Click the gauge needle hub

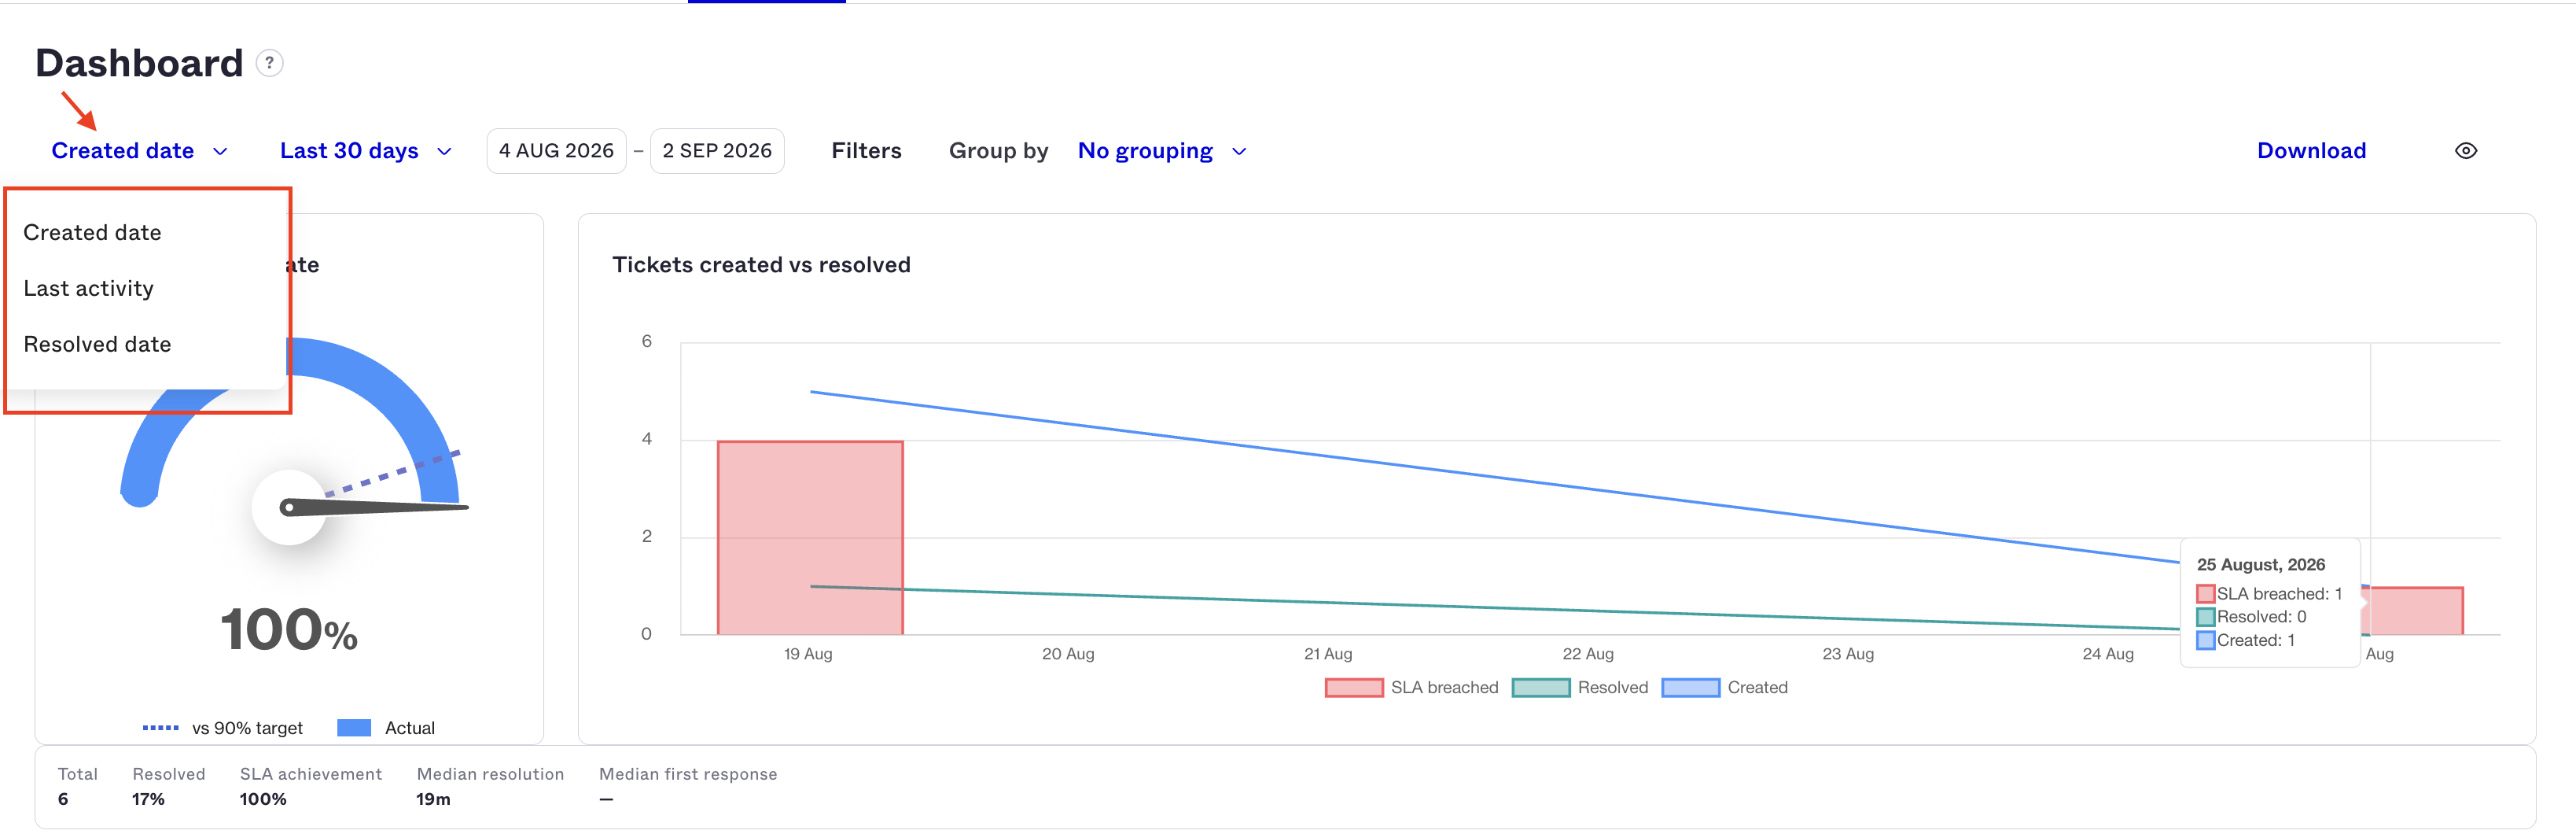pos(289,507)
